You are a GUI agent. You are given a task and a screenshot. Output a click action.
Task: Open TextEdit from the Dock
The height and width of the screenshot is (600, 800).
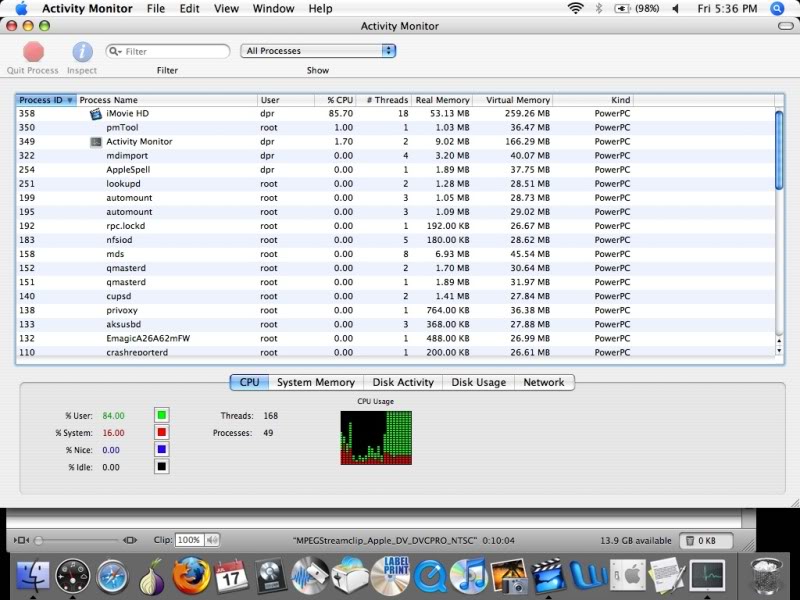click(666, 577)
